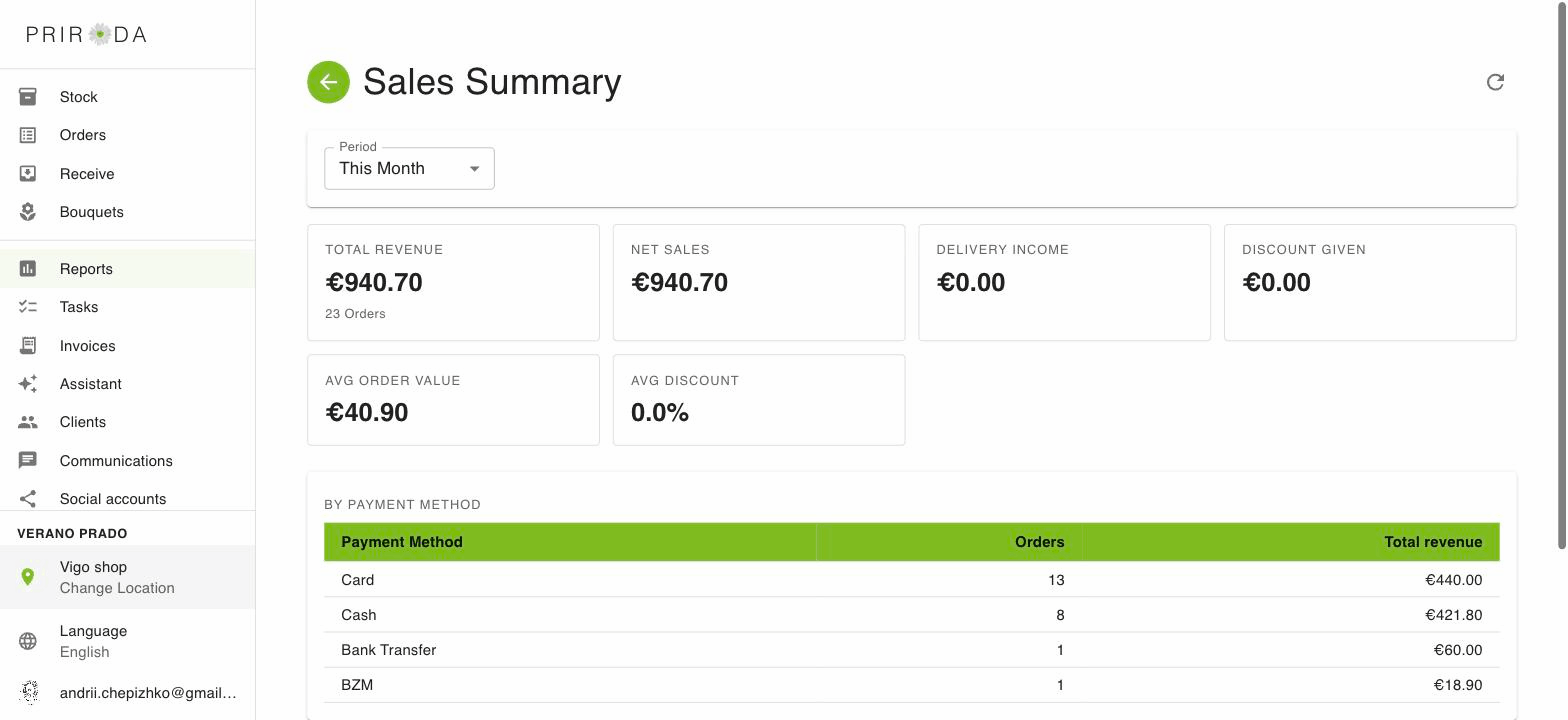Click the refresh icon
Screen dimensions: 1568x720
(x=1495, y=82)
